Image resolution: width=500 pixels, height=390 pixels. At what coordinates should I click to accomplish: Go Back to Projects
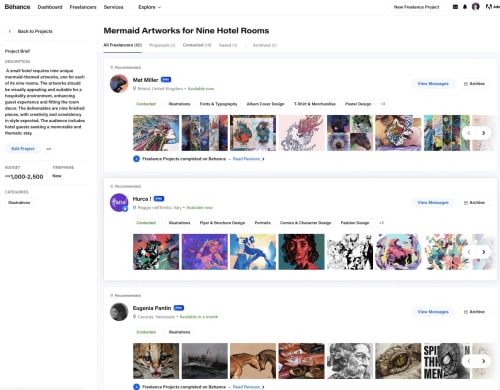pos(35,31)
